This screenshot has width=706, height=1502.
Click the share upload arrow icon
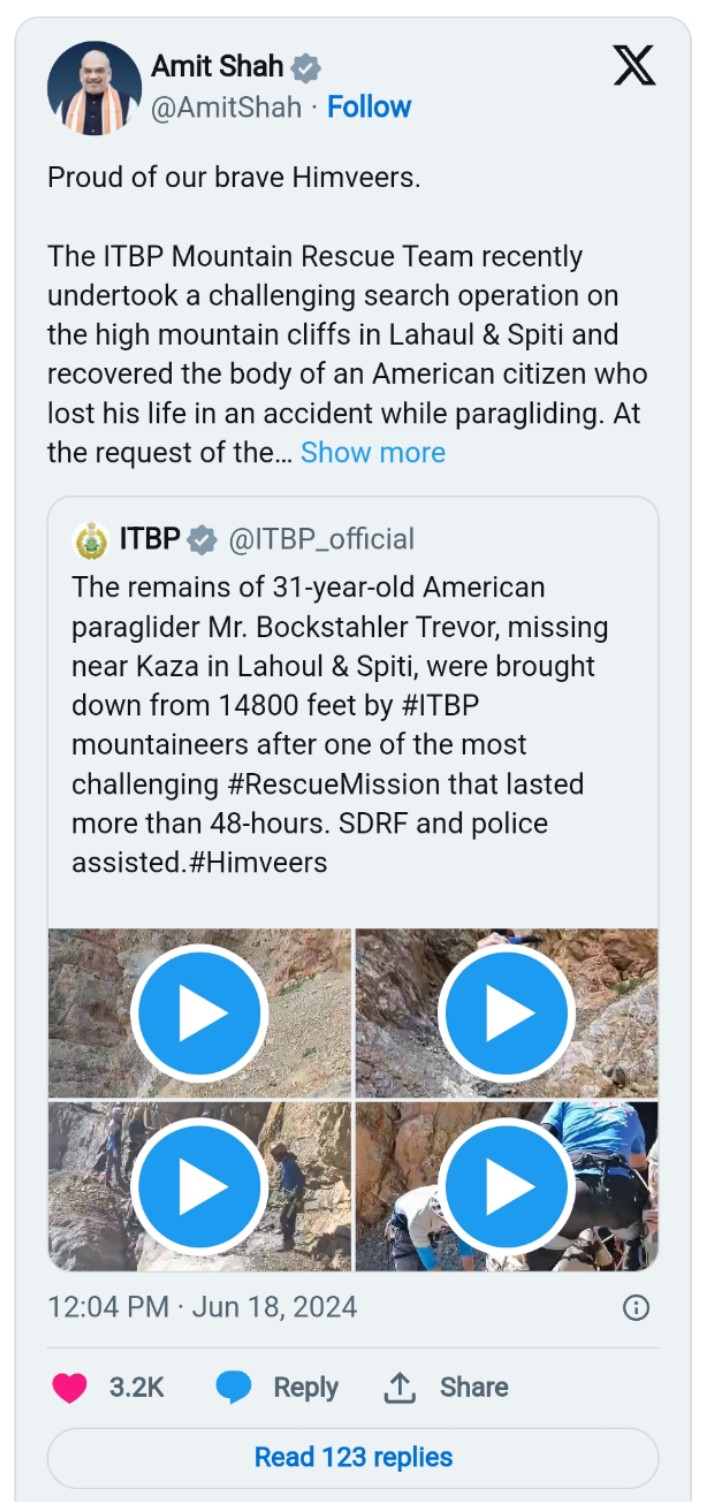click(399, 1387)
